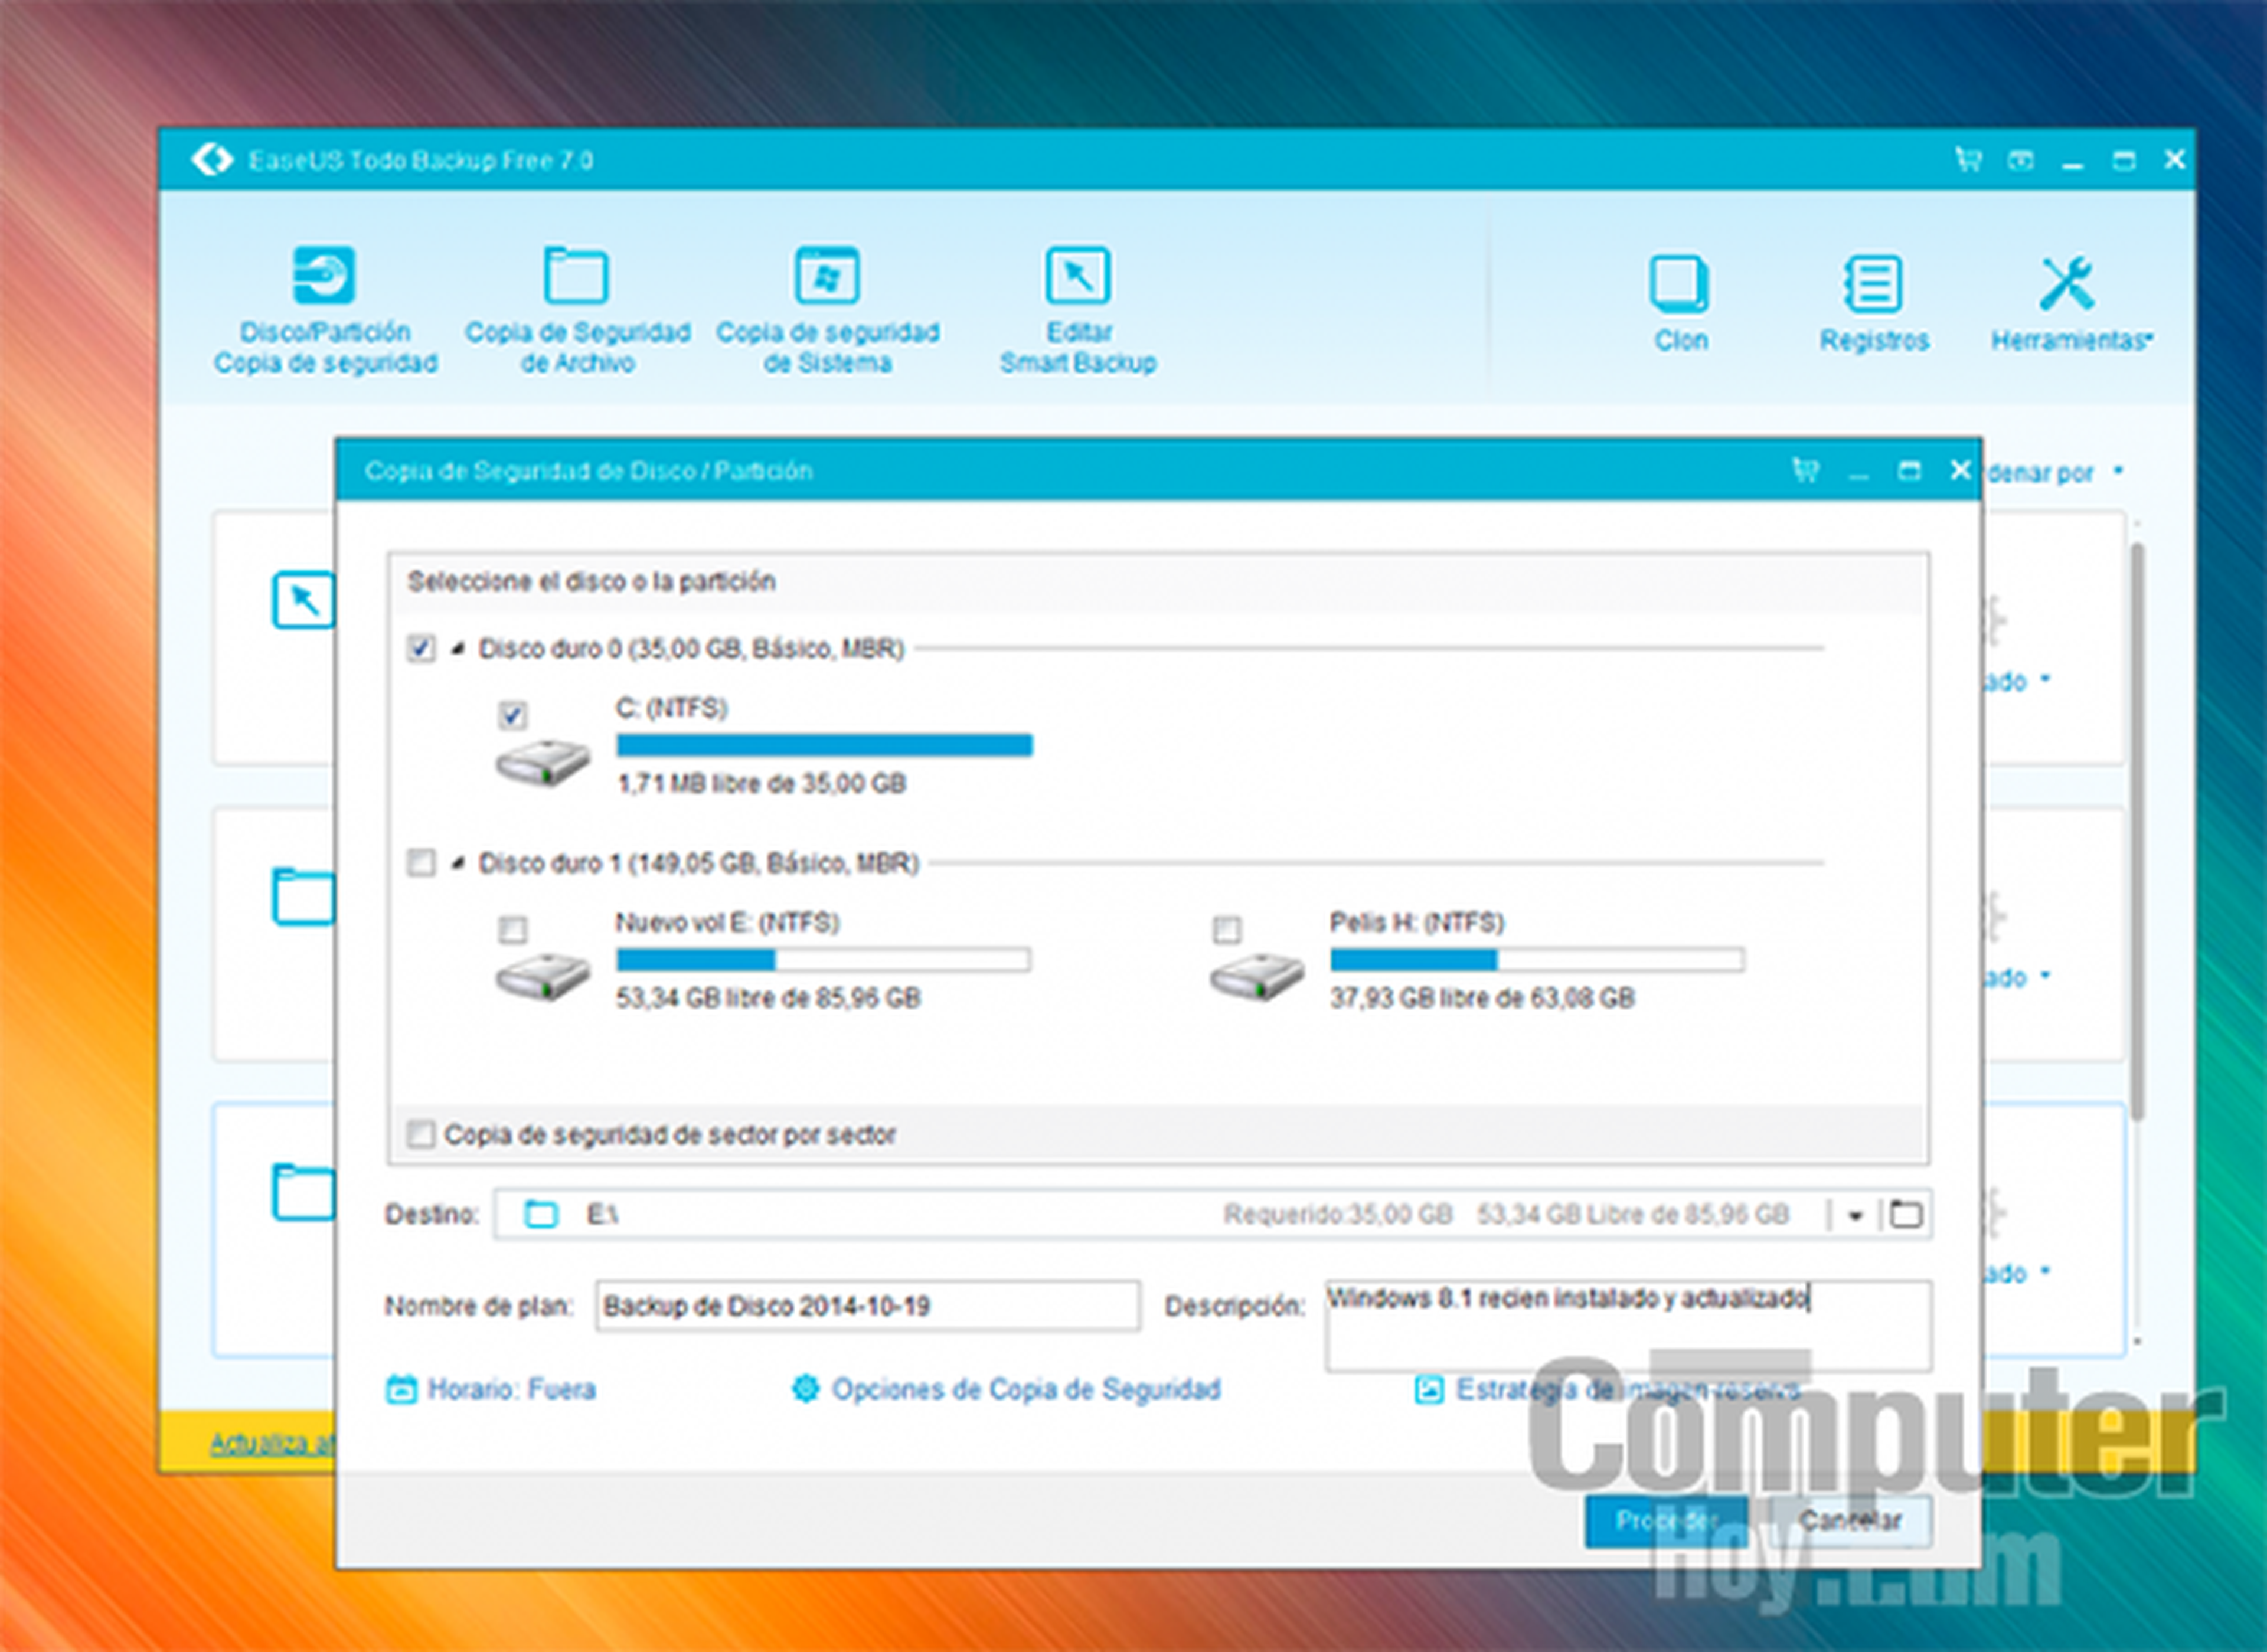Maximize the Copia de Seguridad de Disco dialog
The height and width of the screenshot is (1652, 2267).
coord(1909,470)
